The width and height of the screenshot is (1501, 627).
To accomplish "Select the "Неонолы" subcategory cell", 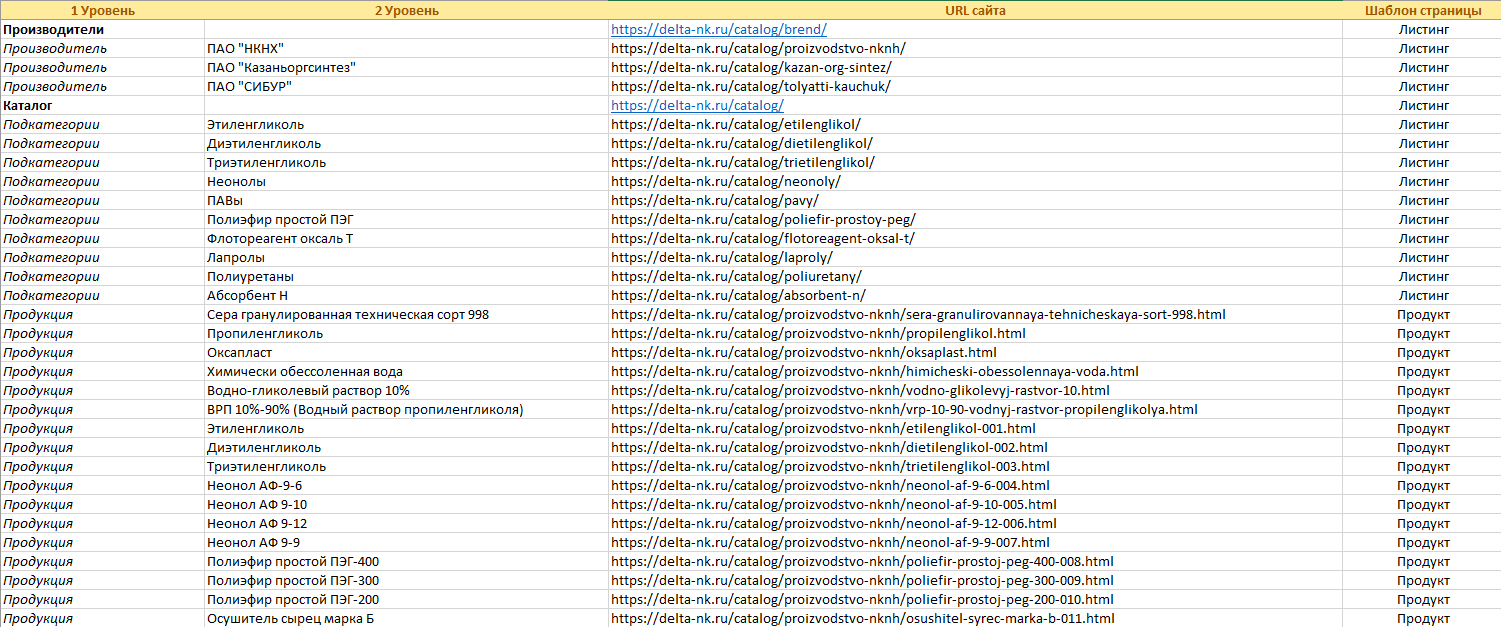I will coord(236,182).
